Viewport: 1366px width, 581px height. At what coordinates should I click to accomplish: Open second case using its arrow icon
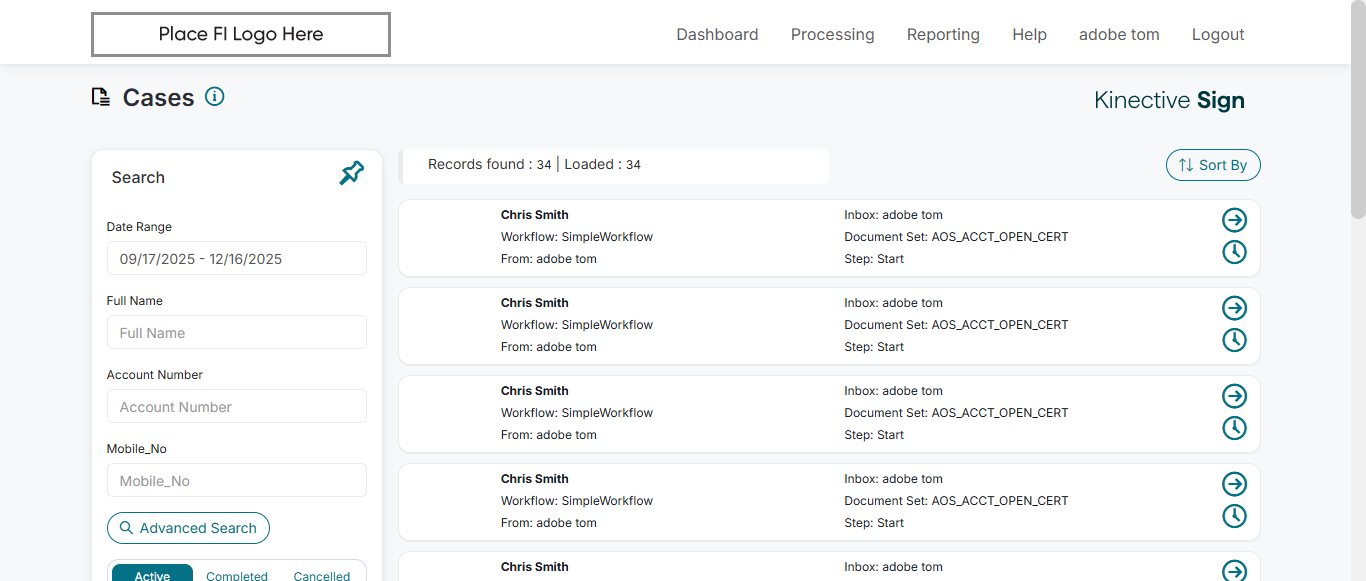coord(1234,308)
